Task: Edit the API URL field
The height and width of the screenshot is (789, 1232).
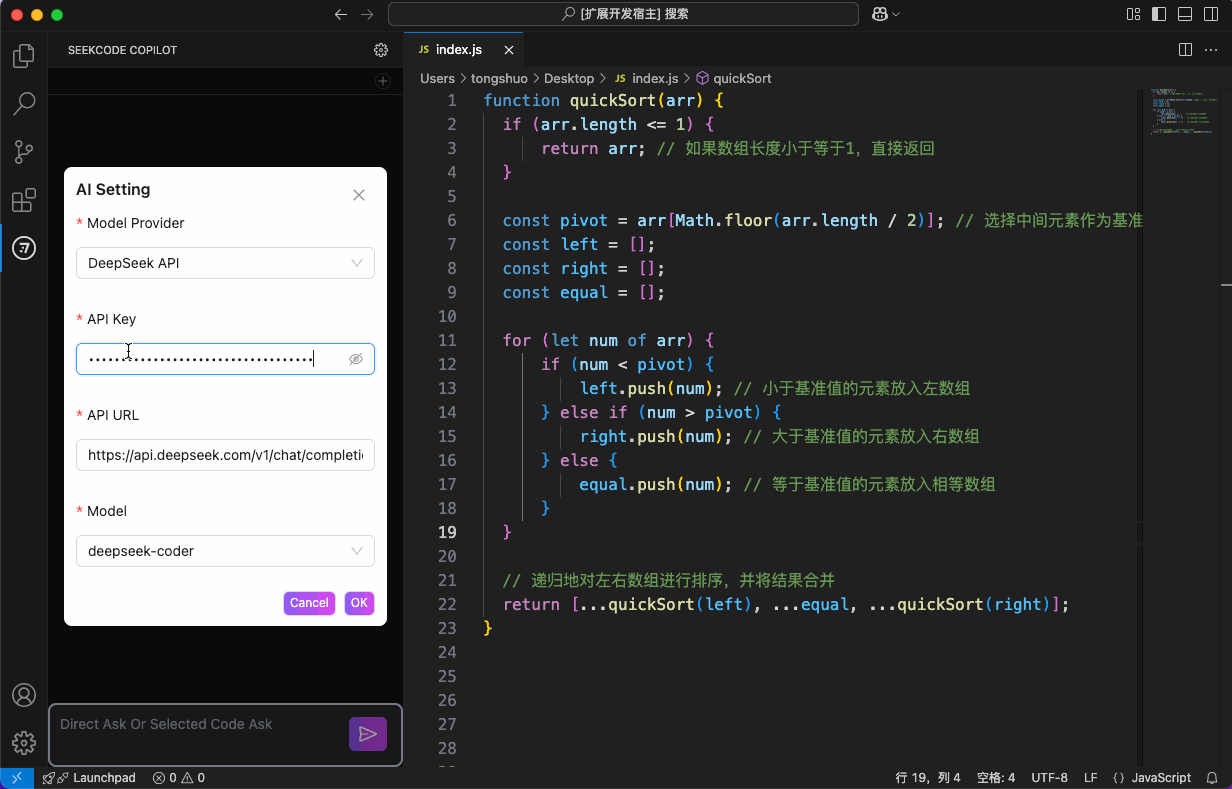Action: tap(225, 455)
